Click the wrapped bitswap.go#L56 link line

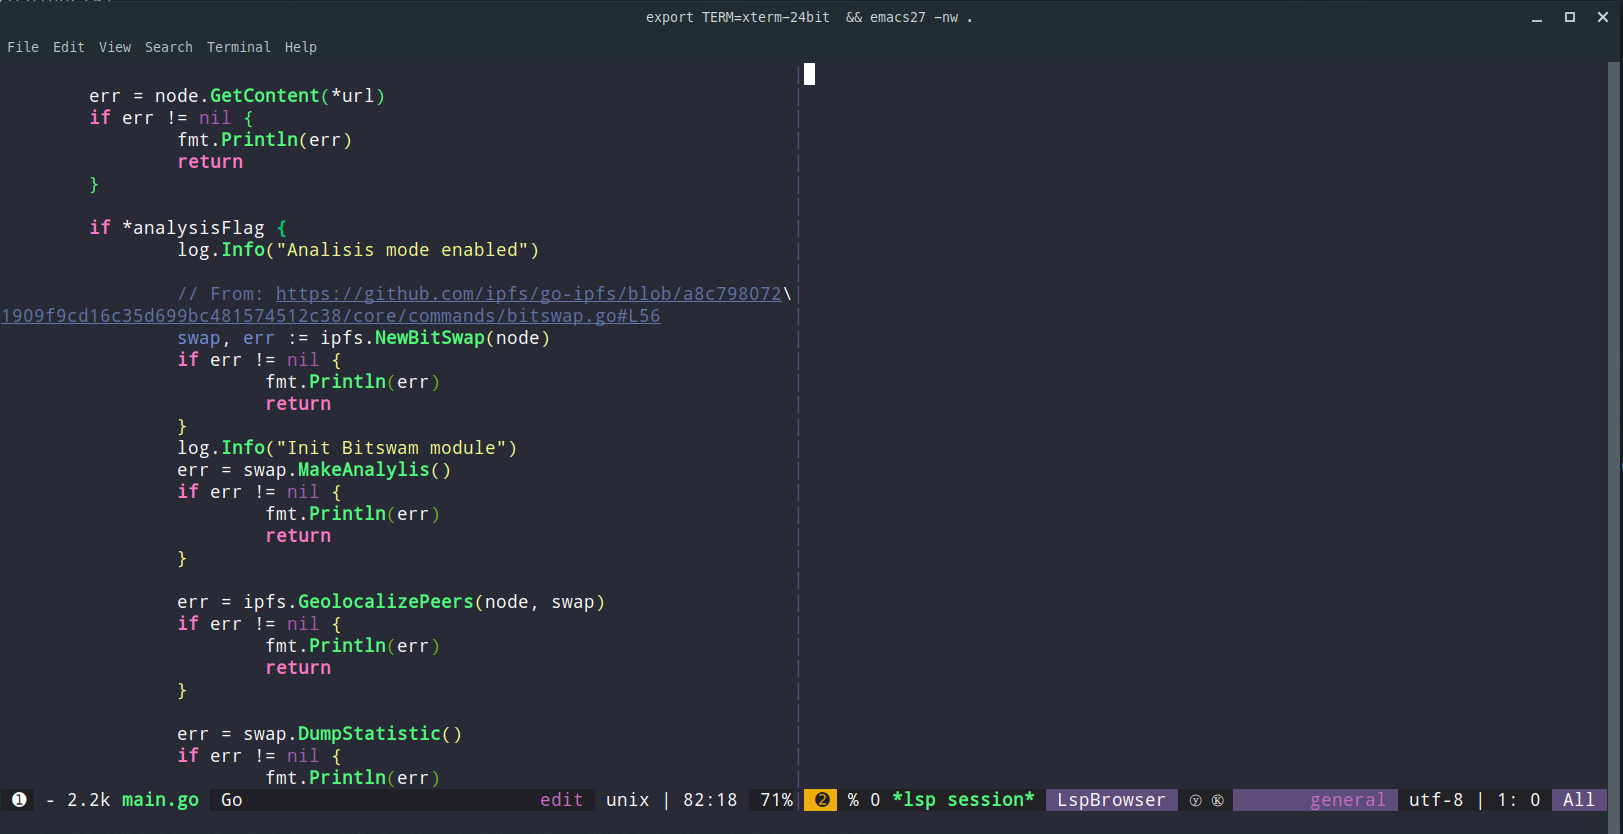[331, 316]
